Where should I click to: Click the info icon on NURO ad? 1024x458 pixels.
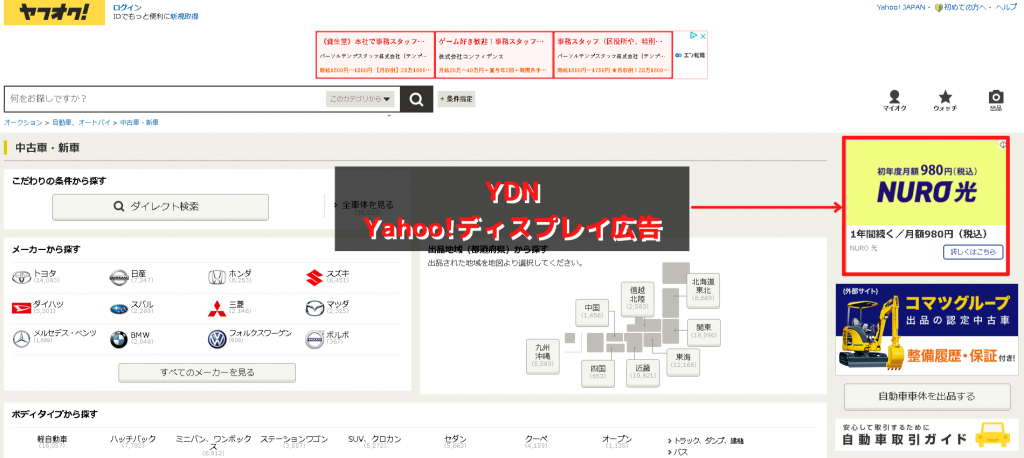[1001, 146]
